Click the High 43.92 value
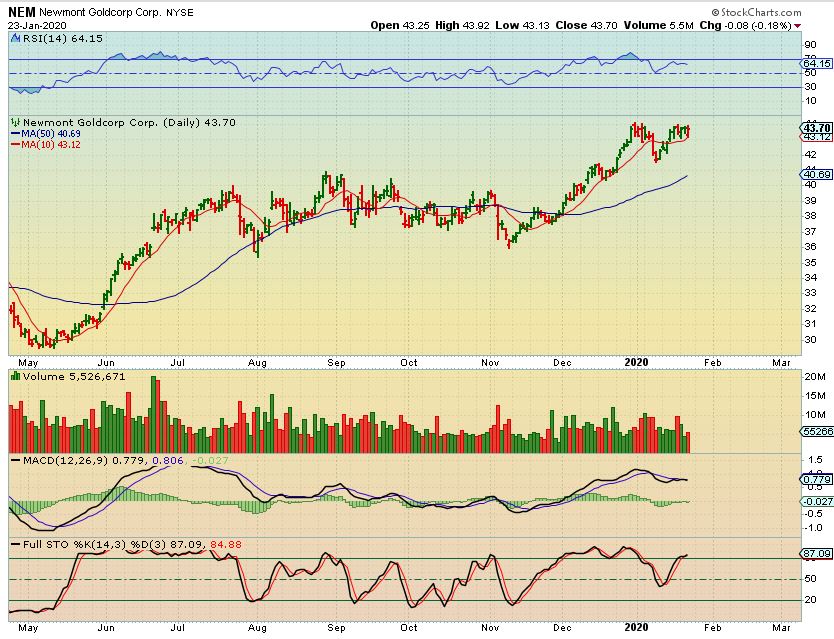The height and width of the screenshot is (639, 834). 462,25
